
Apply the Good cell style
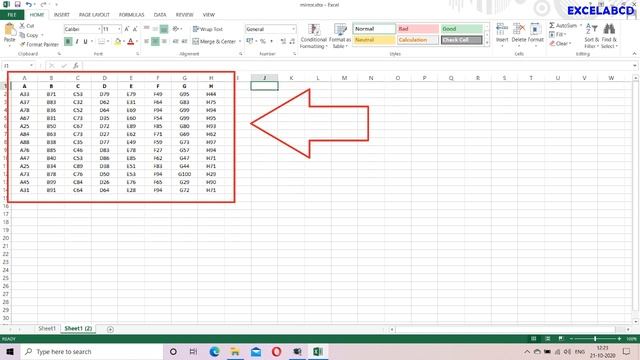coord(462,29)
